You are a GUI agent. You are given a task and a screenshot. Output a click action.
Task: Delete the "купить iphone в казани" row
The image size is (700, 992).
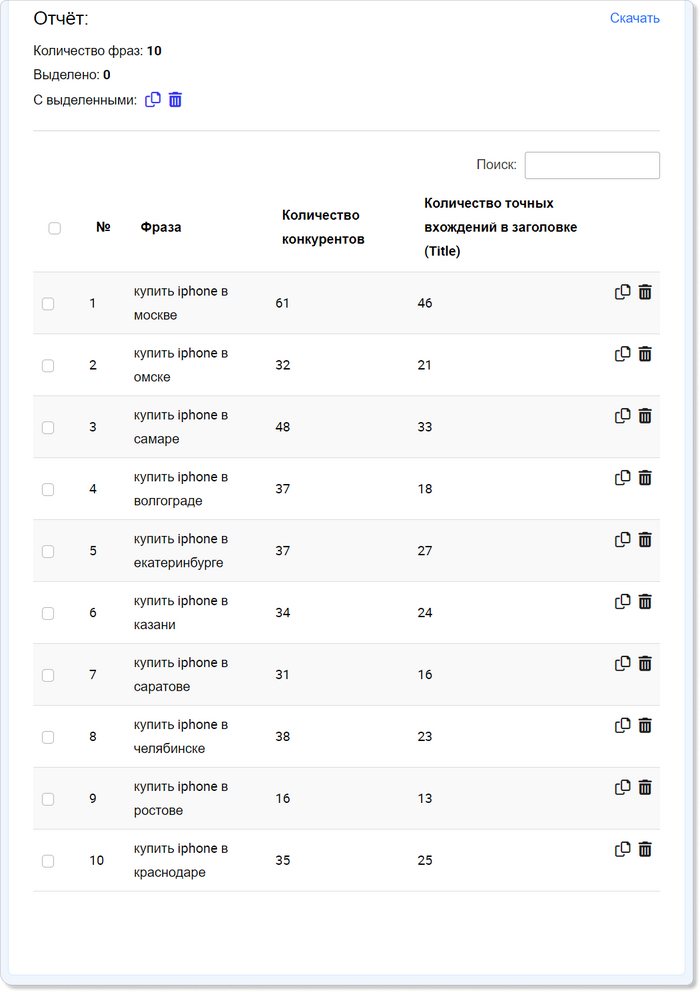[645, 602]
